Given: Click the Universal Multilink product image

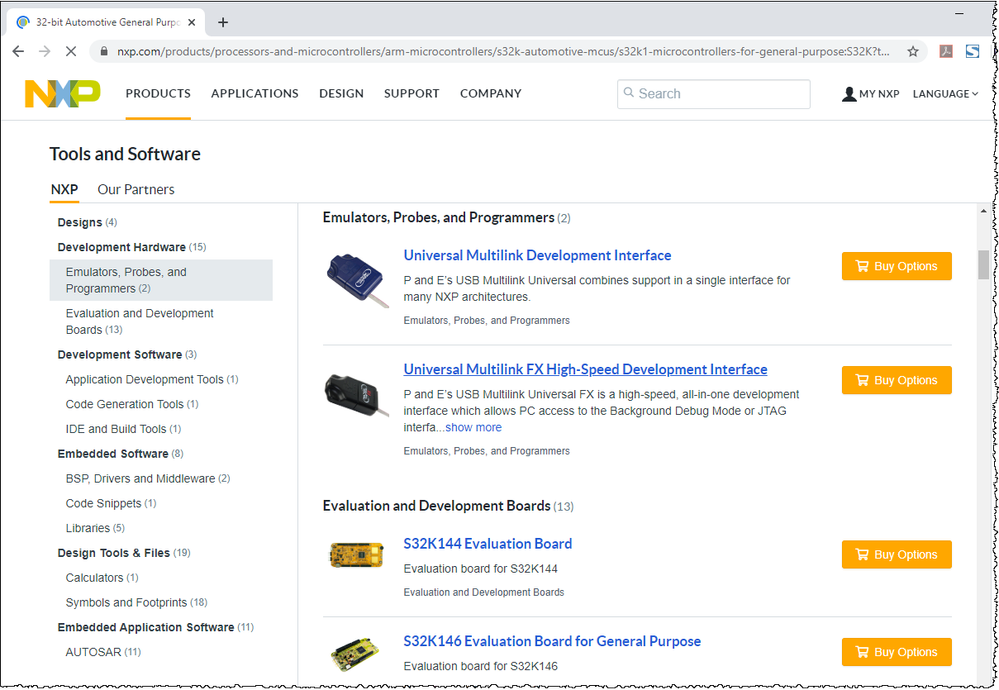Looking at the screenshot, I should pyautogui.click(x=358, y=280).
